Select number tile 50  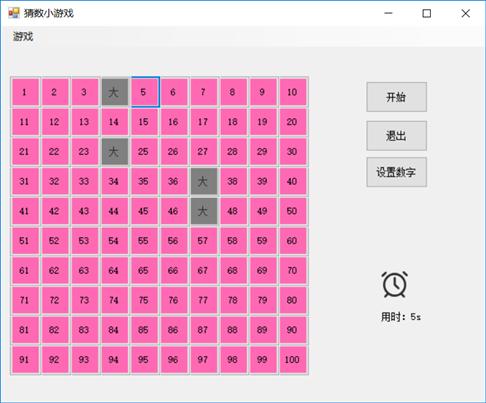point(293,211)
